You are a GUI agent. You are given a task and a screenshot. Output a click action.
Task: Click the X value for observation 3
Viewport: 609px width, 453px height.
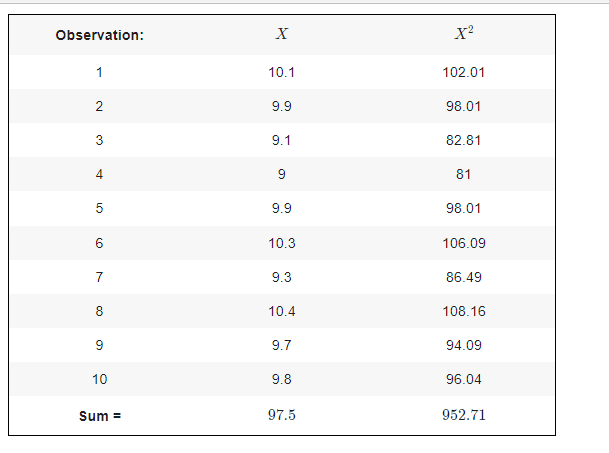pos(281,140)
